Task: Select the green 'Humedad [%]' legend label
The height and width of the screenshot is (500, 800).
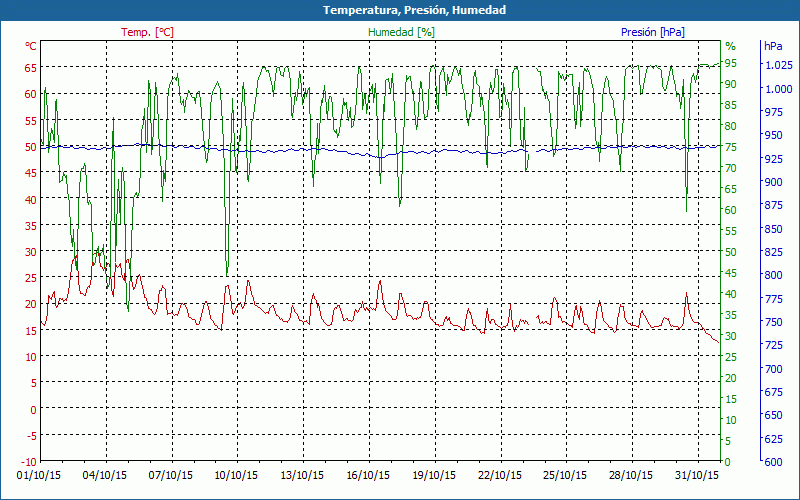Action: (x=402, y=32)
